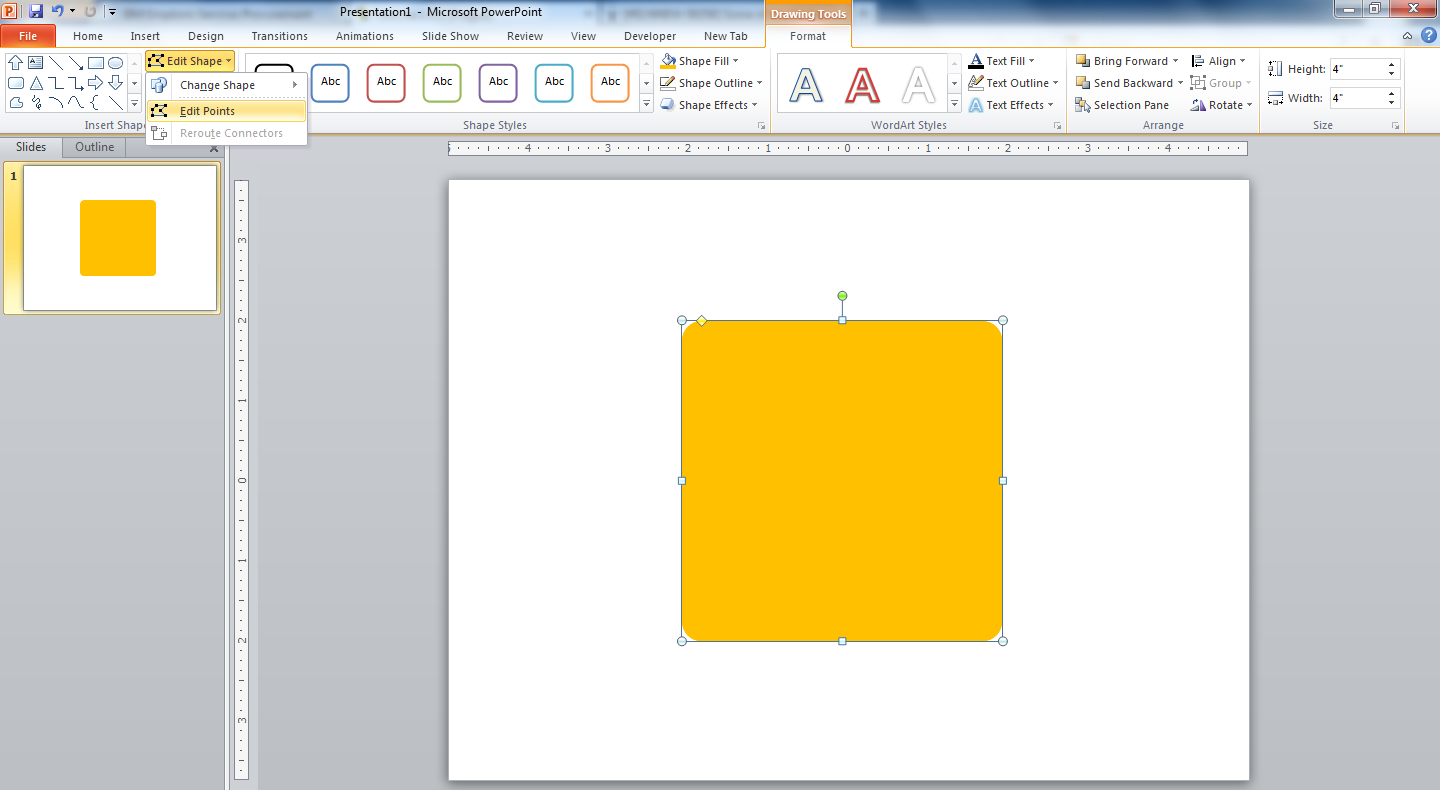
Task: Apply the red outline Abc shape style
Action: point(386,82)
